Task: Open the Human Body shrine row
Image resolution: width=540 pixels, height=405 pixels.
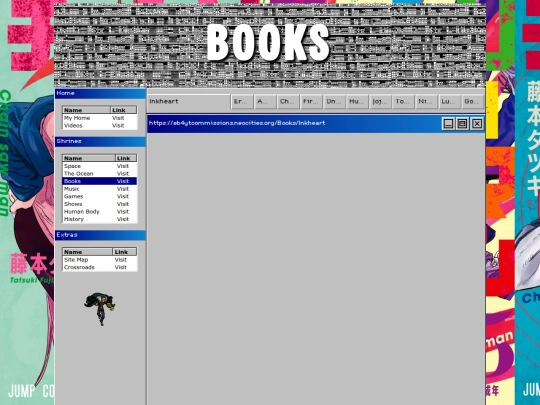Action: tap(100, 211)
